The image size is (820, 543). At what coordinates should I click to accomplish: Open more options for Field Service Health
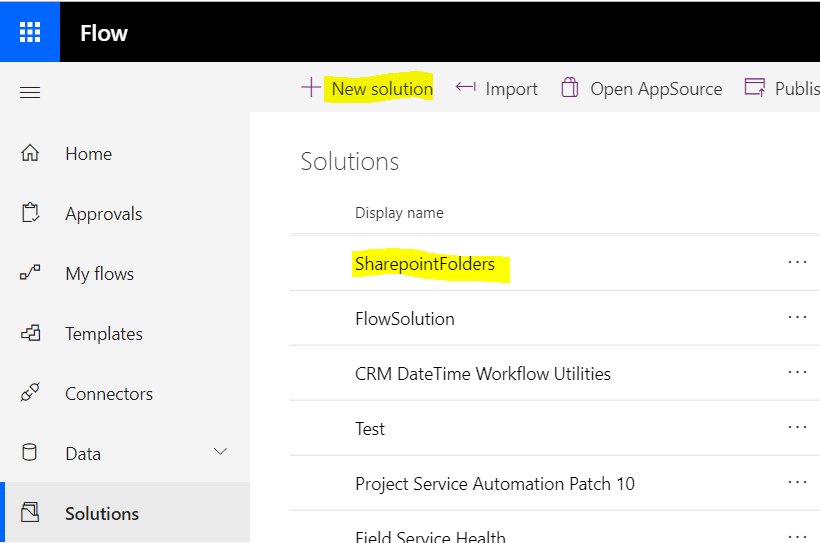click(x=797, y=536)
